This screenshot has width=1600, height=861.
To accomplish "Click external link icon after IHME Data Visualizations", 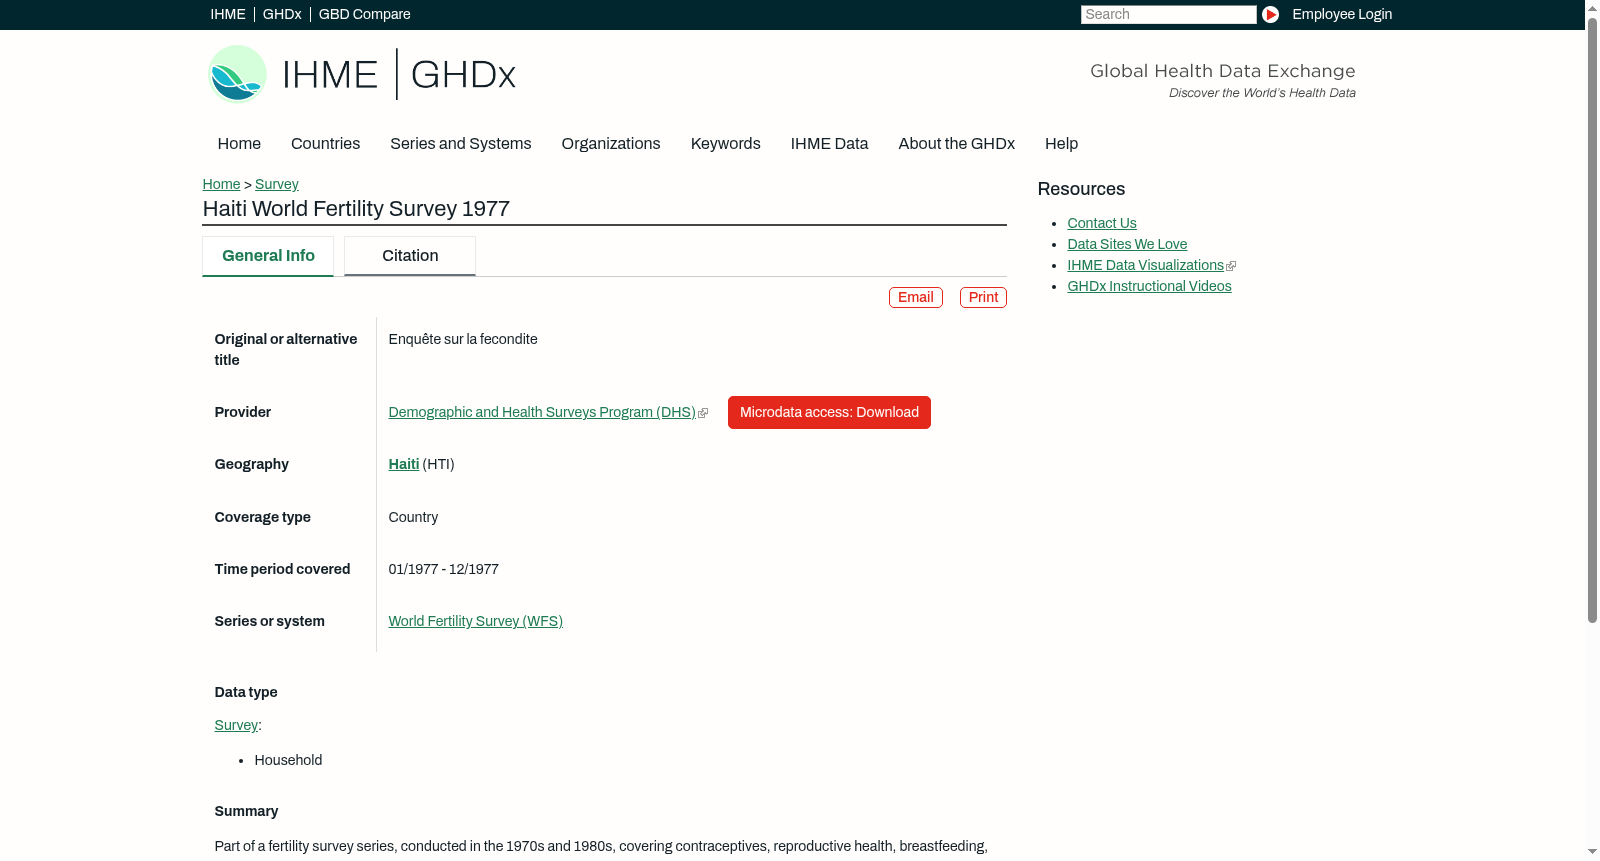I will click(1231, 266).
